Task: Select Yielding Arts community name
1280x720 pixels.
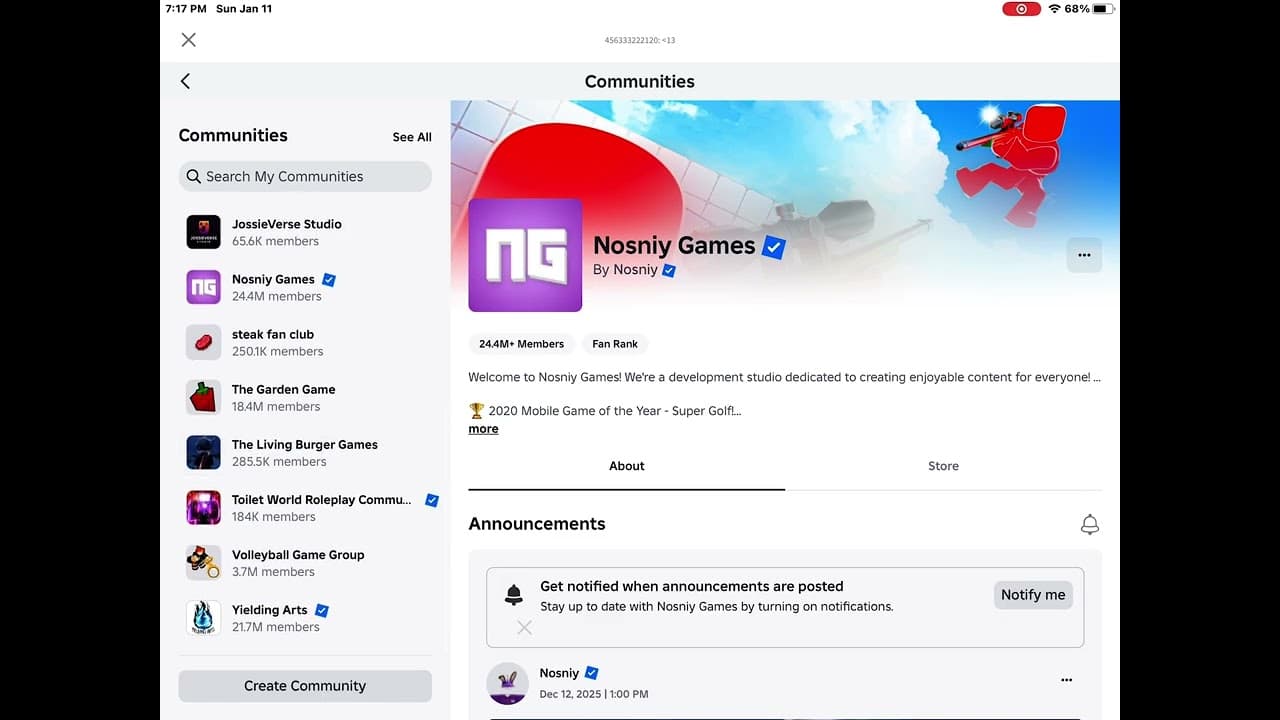Action: (270, 609)
